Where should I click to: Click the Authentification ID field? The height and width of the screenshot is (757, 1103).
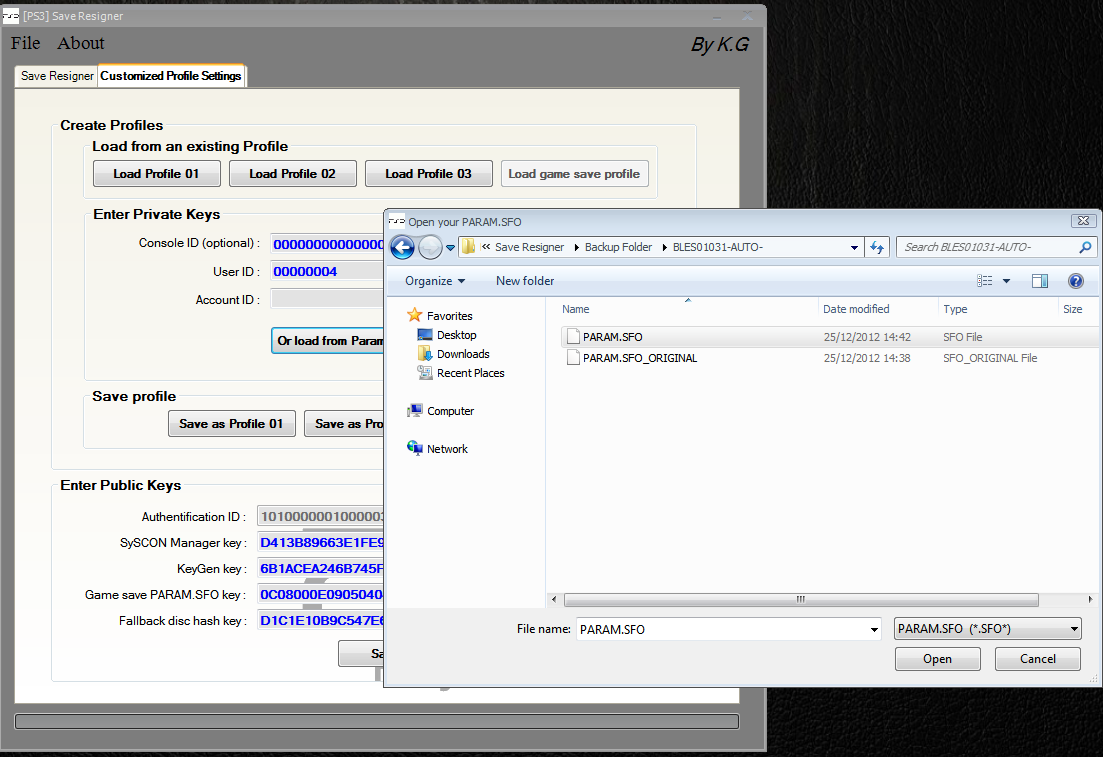click(321, 516)
